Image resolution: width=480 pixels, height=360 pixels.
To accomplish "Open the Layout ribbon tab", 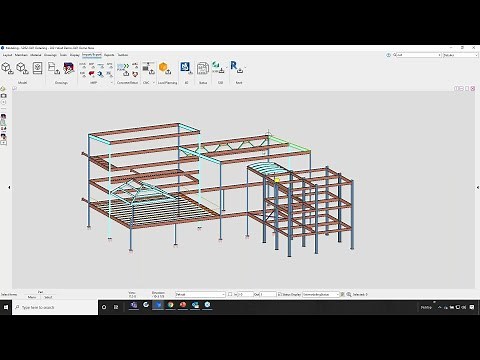I will pyautogui.click(x=7, y=55).
